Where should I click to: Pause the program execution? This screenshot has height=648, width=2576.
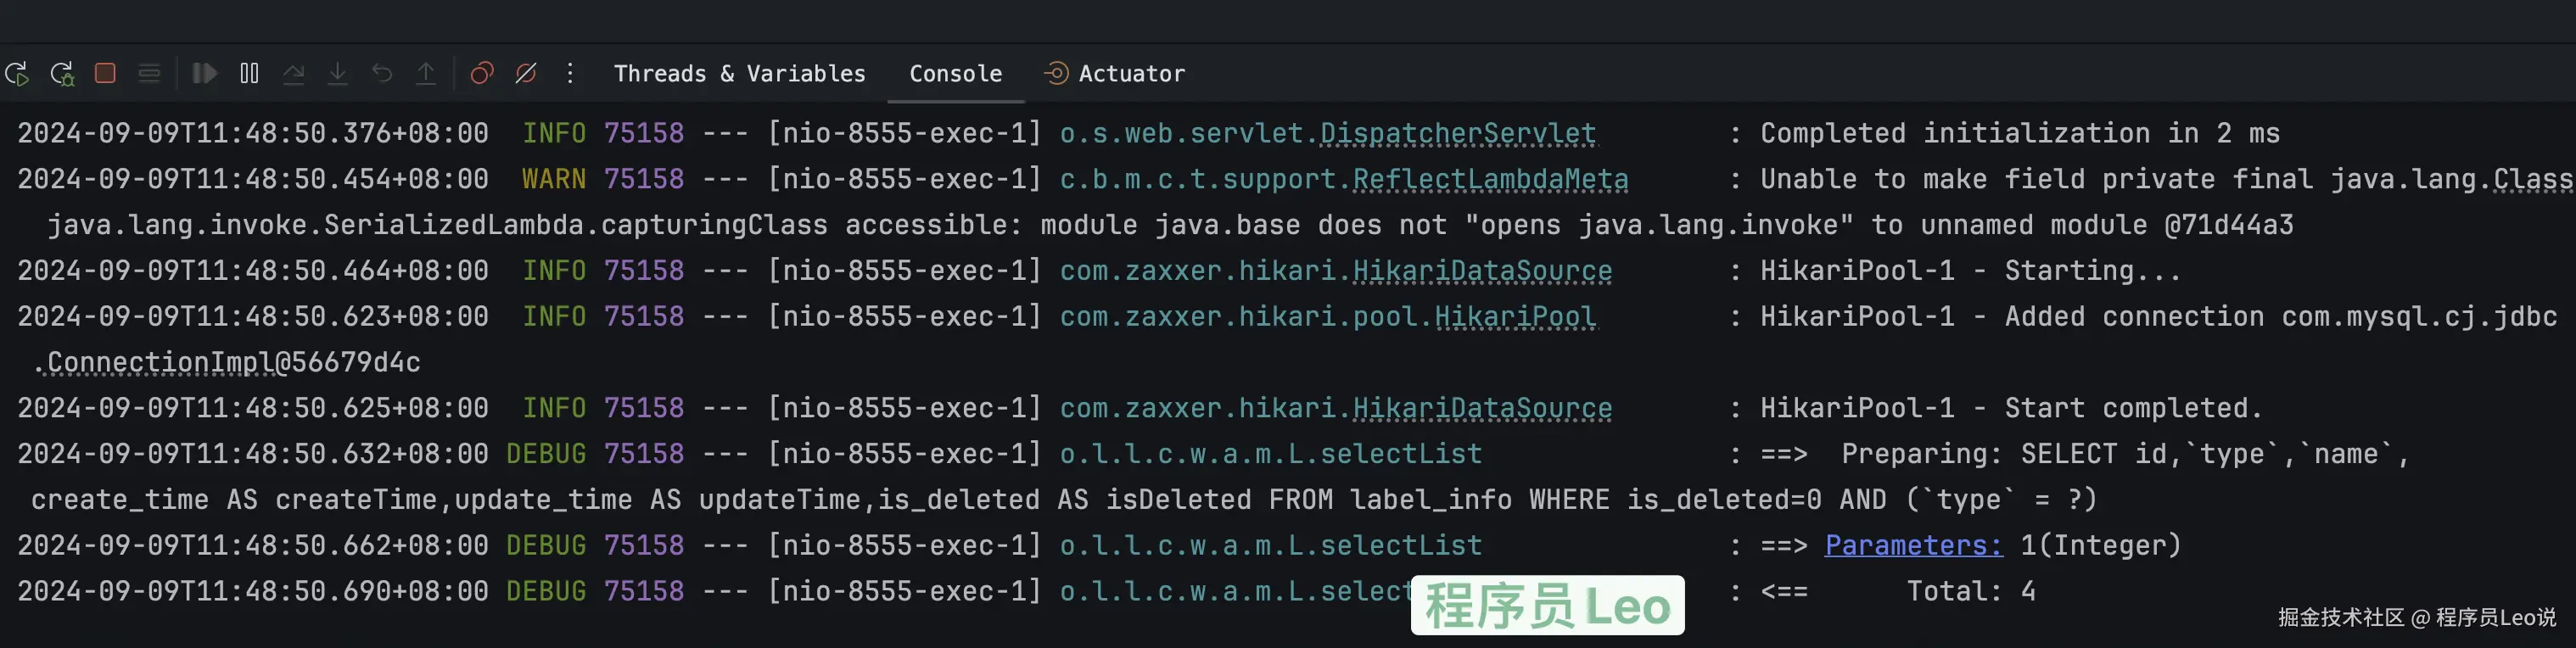(249, 73)
